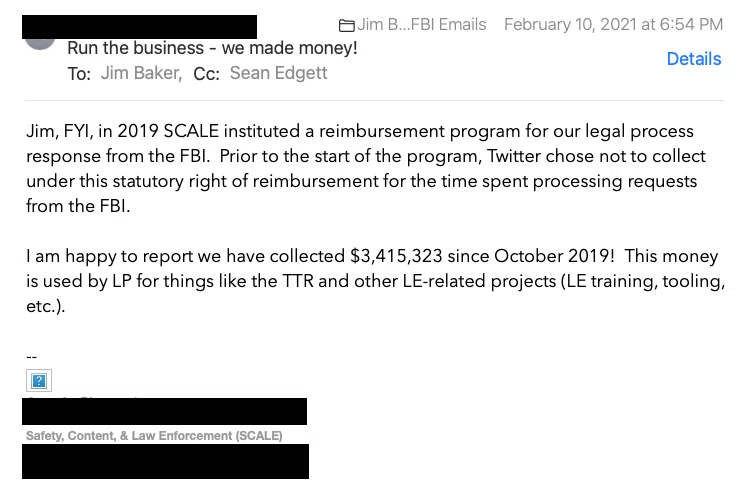Click the gray sender avatar circle
This screenshot has width=736, height=502.
[40, 44]
